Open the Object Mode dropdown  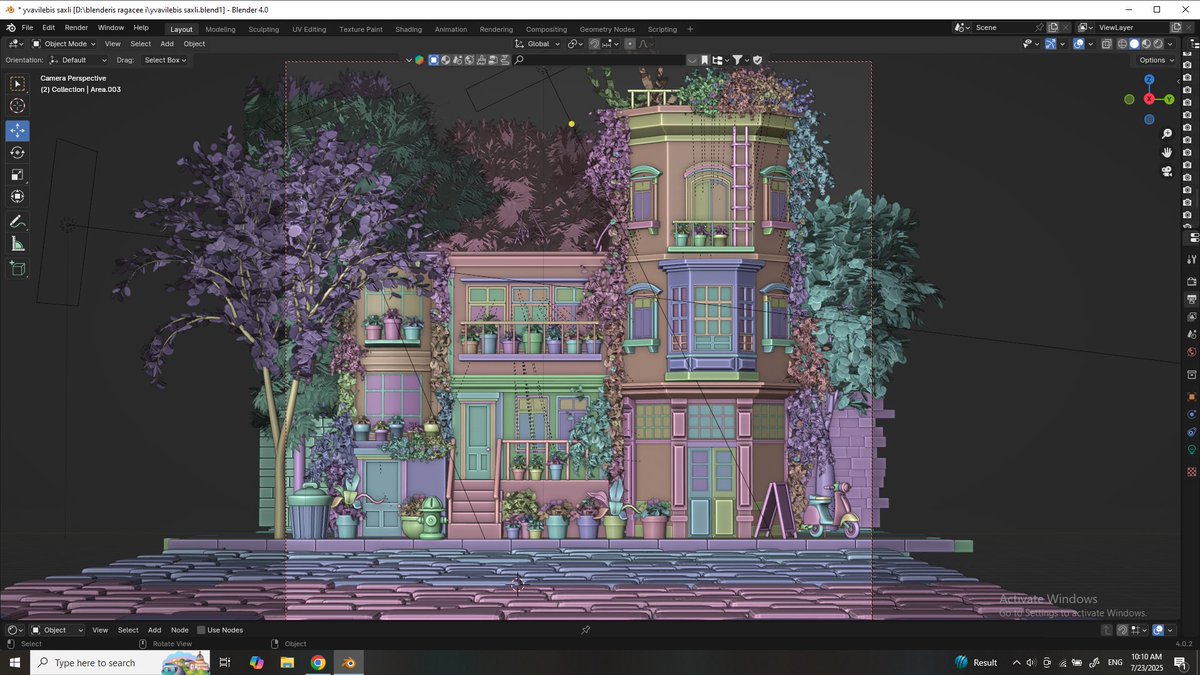click(63, 44)
